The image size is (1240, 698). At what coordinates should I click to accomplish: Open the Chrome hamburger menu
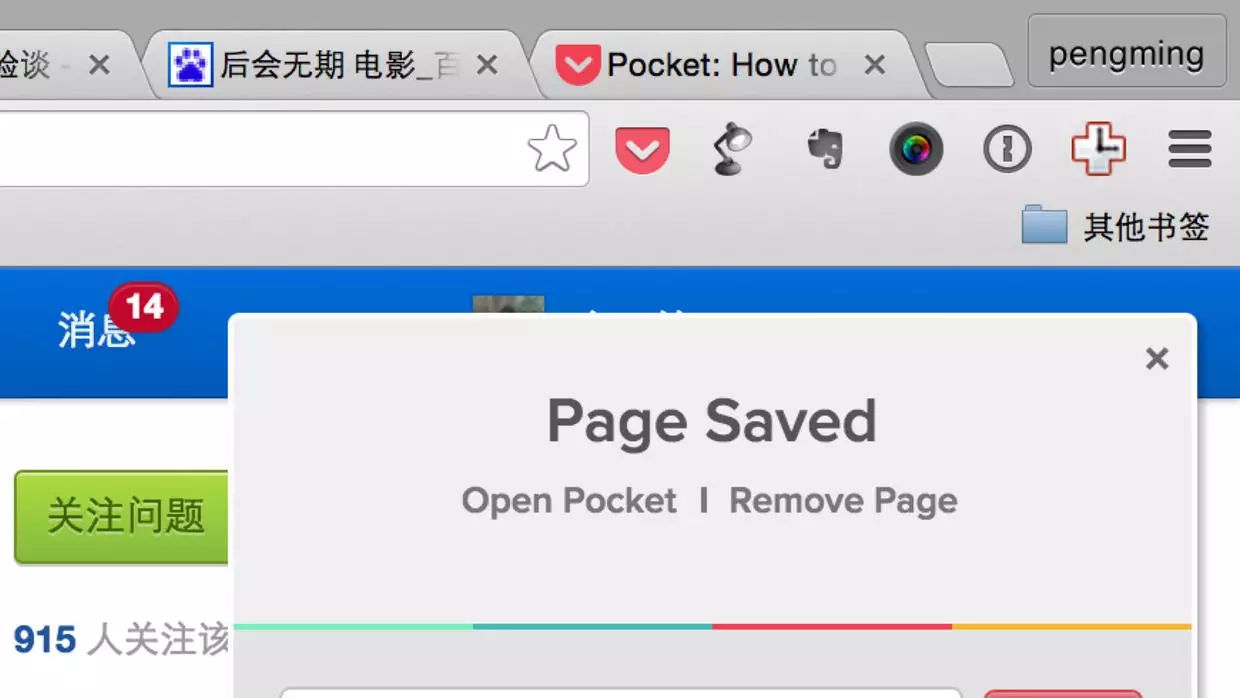tap(1190, 150)
